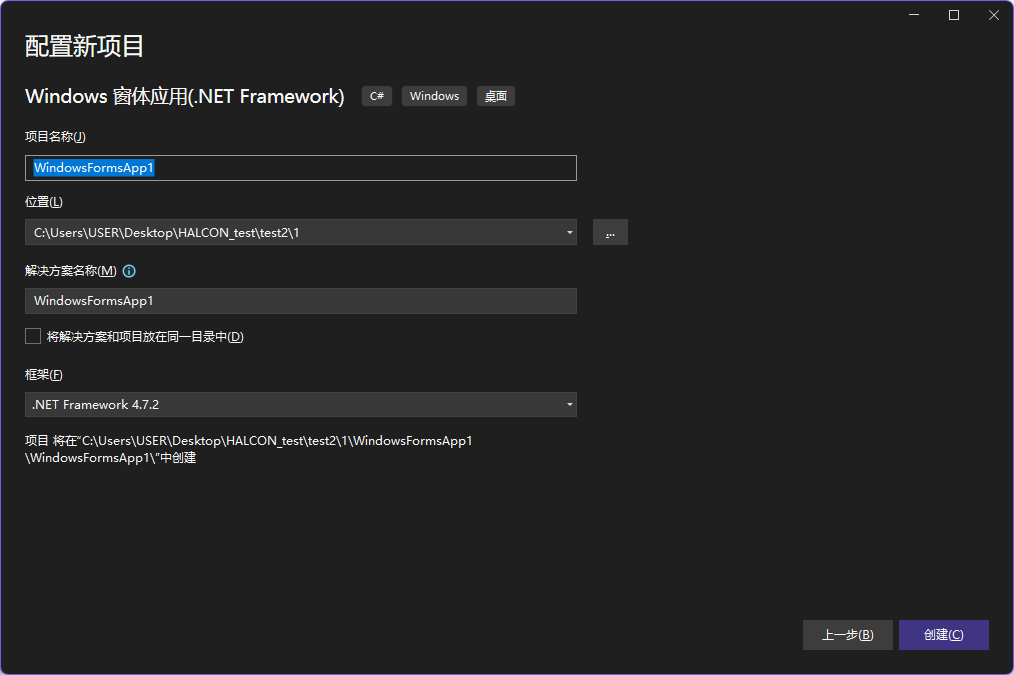Toggle the same-directory solution and project checkbox
Viewport: 1014px width, 675px height.
[x=33, y=336]
